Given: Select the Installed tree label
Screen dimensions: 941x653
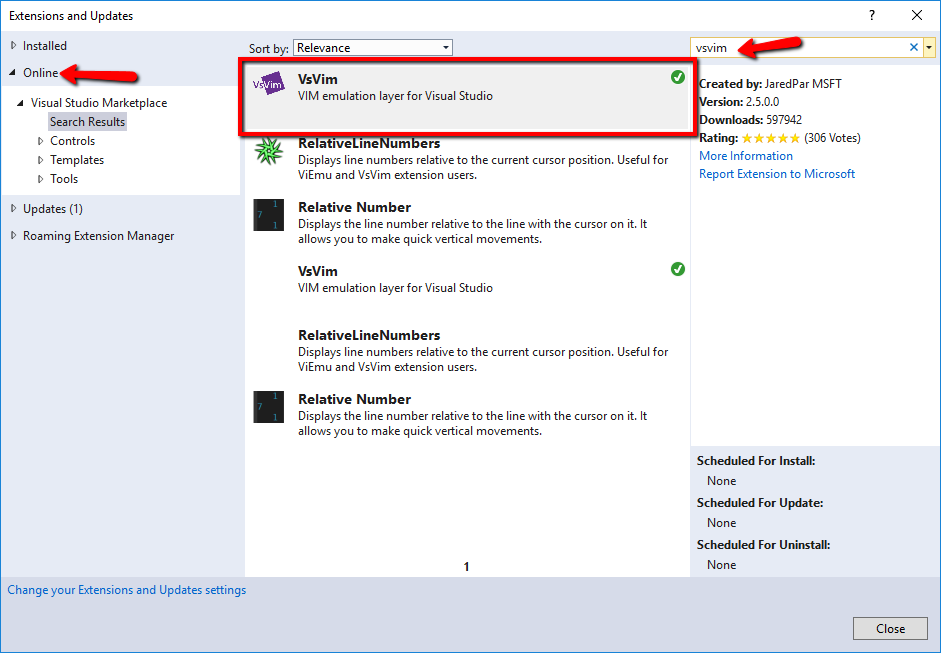Looking at the screenshot, I should [44, 46].
